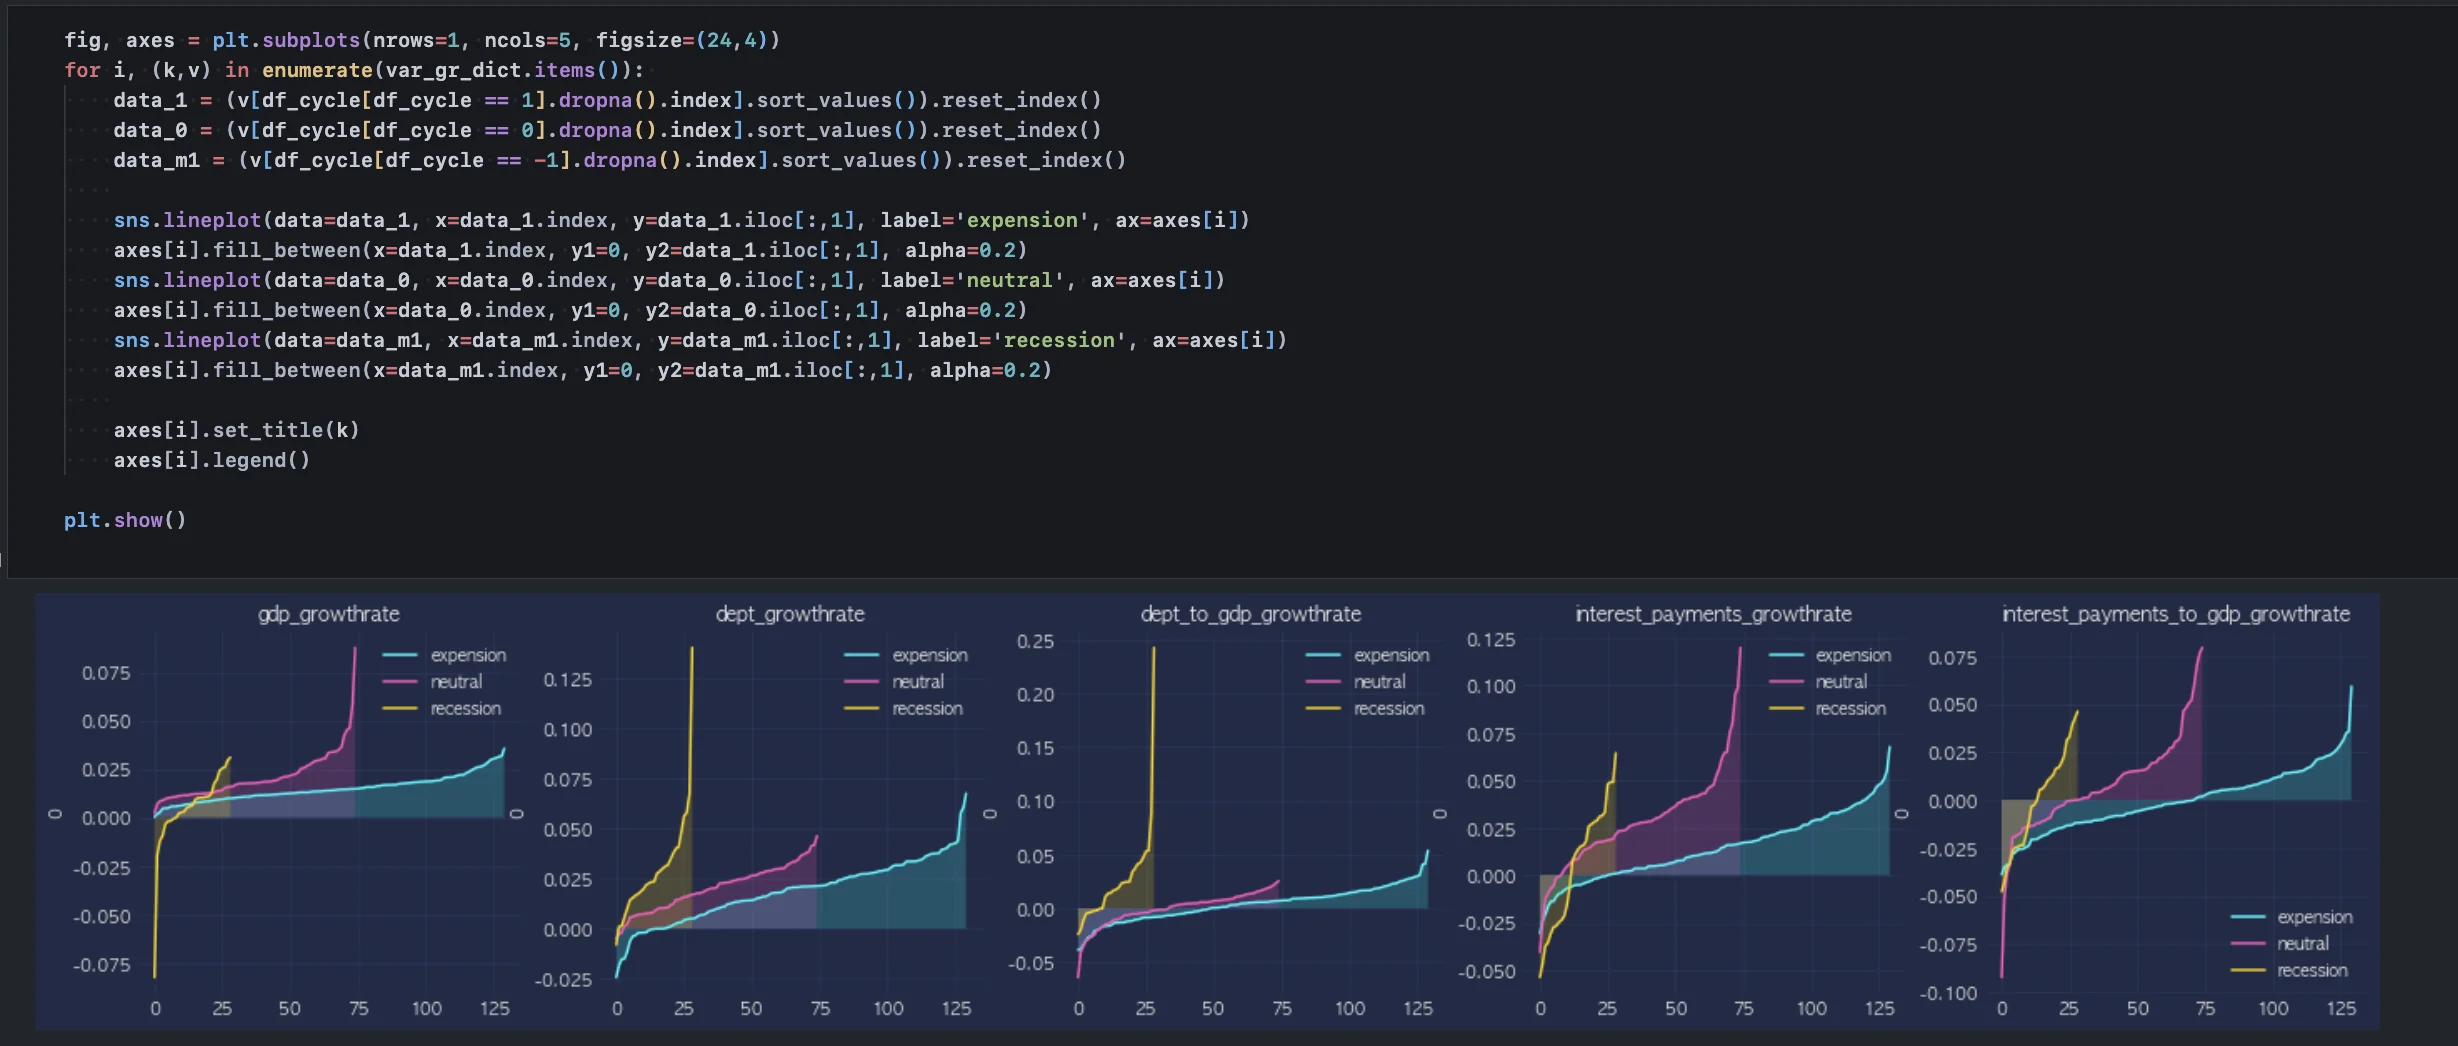Screen dimensions: 2458x1046
Task: Click the interest_payments_to_gdp_growthrate chart title
Action: pyautogui.click(x=2175, y=614)
